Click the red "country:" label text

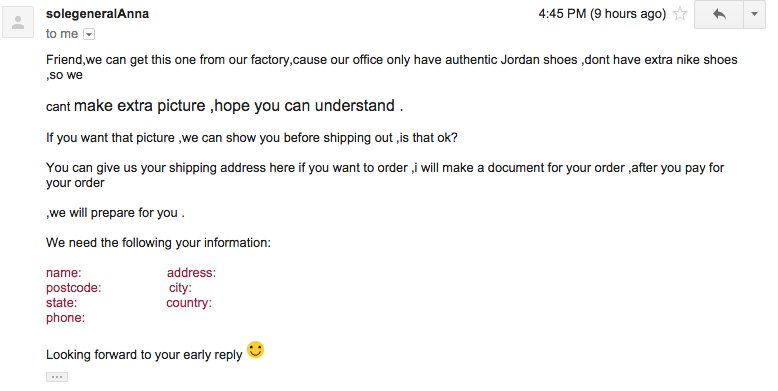189,303
